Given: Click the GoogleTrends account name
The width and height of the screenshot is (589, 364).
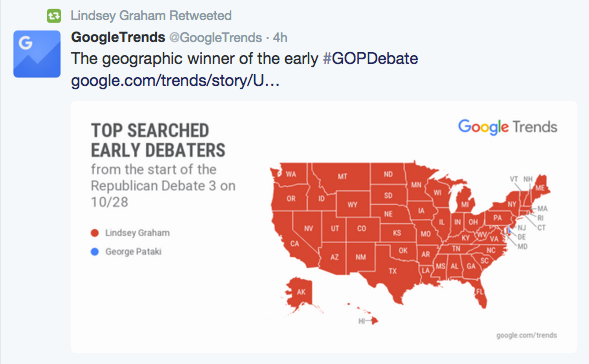Looking at the screenshot, I should point(118,38).
